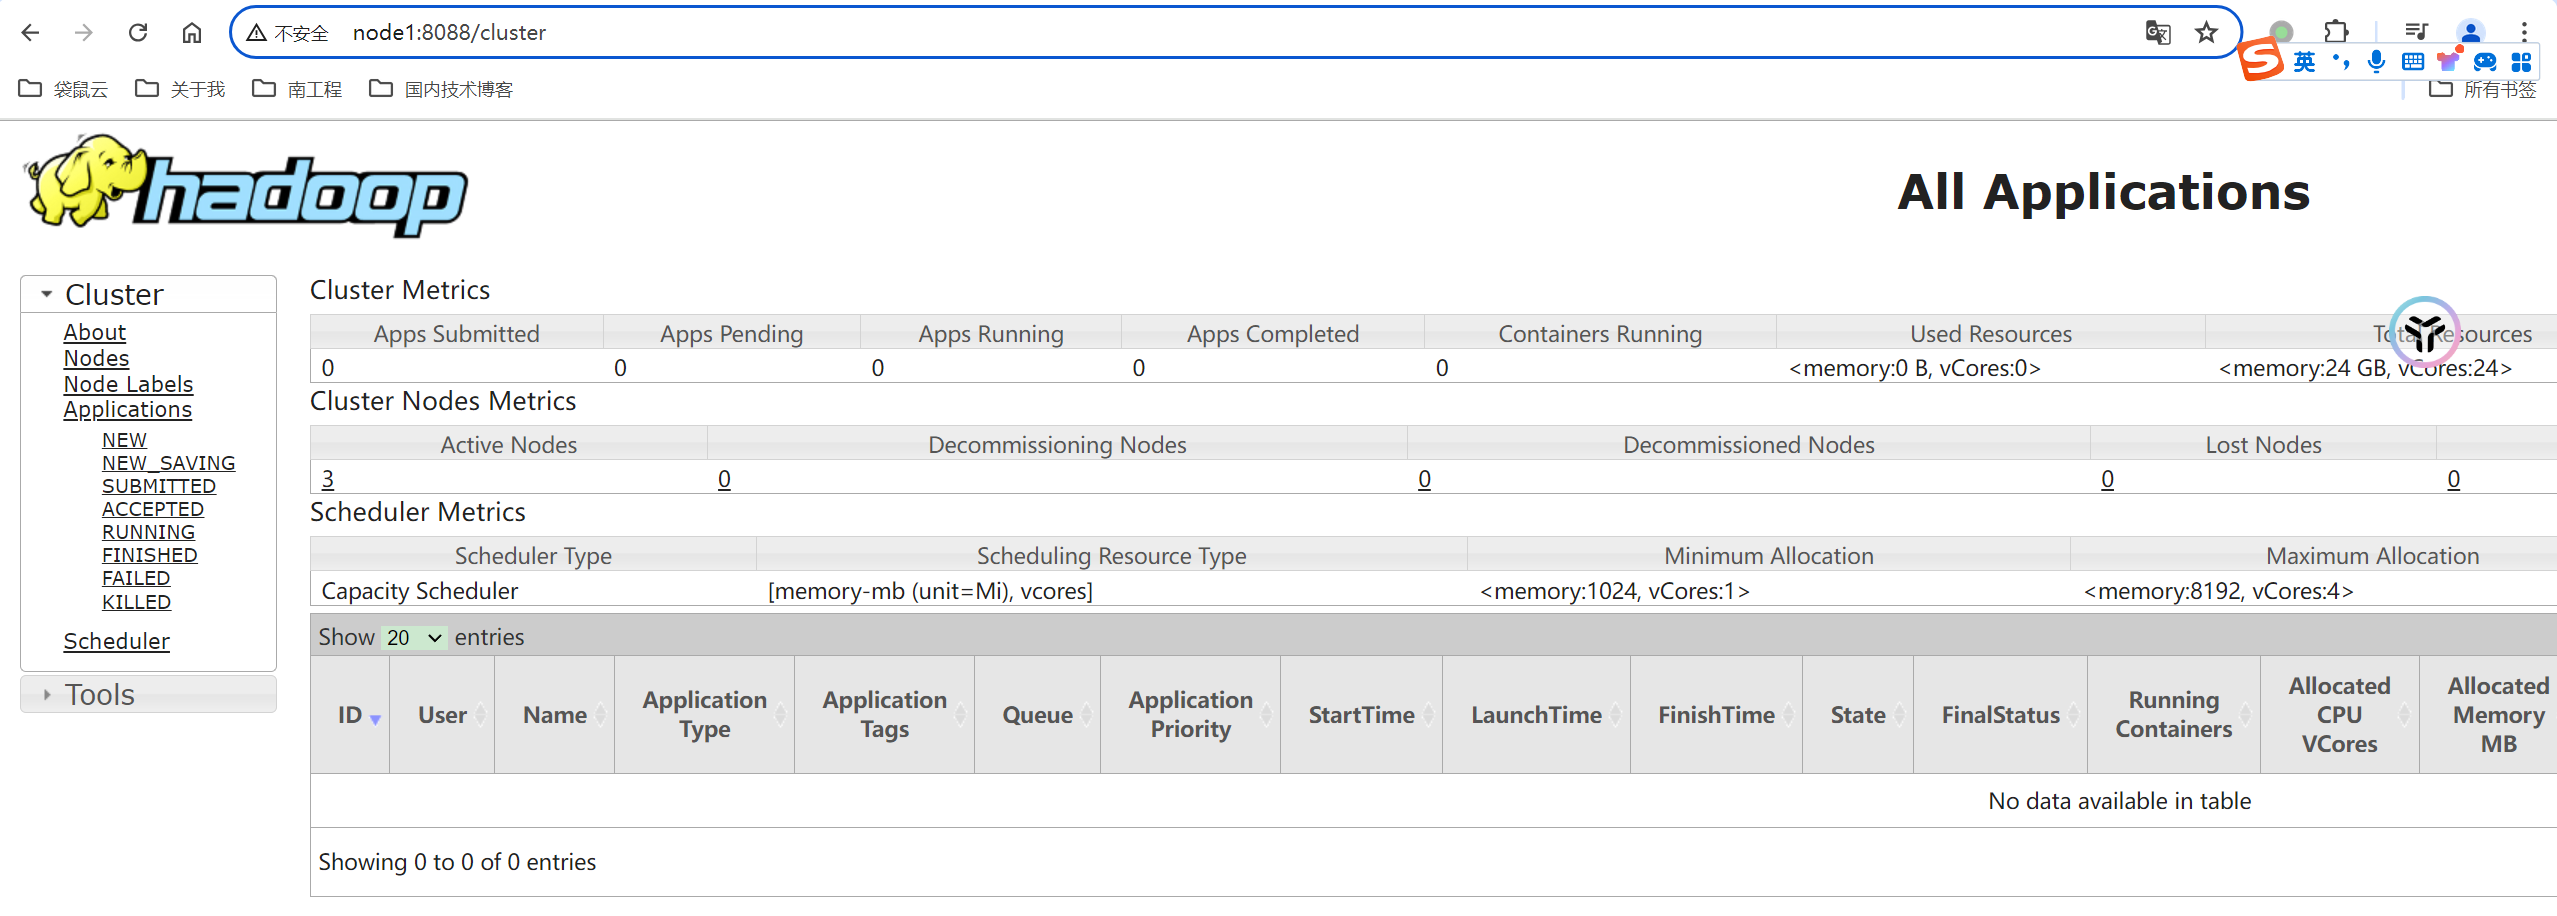The image size is (2557, 916).
Task: Filter applications by ACCEPTED state
Action: [153, 509]
